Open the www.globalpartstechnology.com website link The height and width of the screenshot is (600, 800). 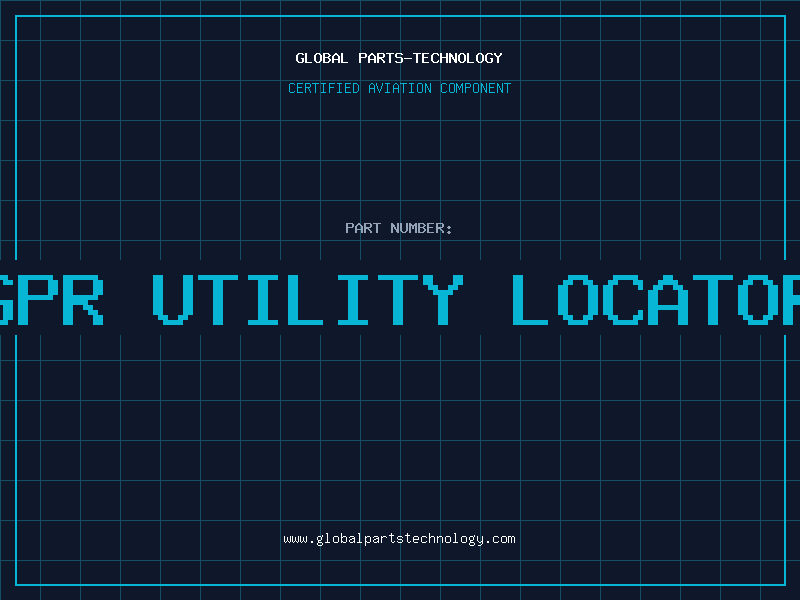point(399,539)
